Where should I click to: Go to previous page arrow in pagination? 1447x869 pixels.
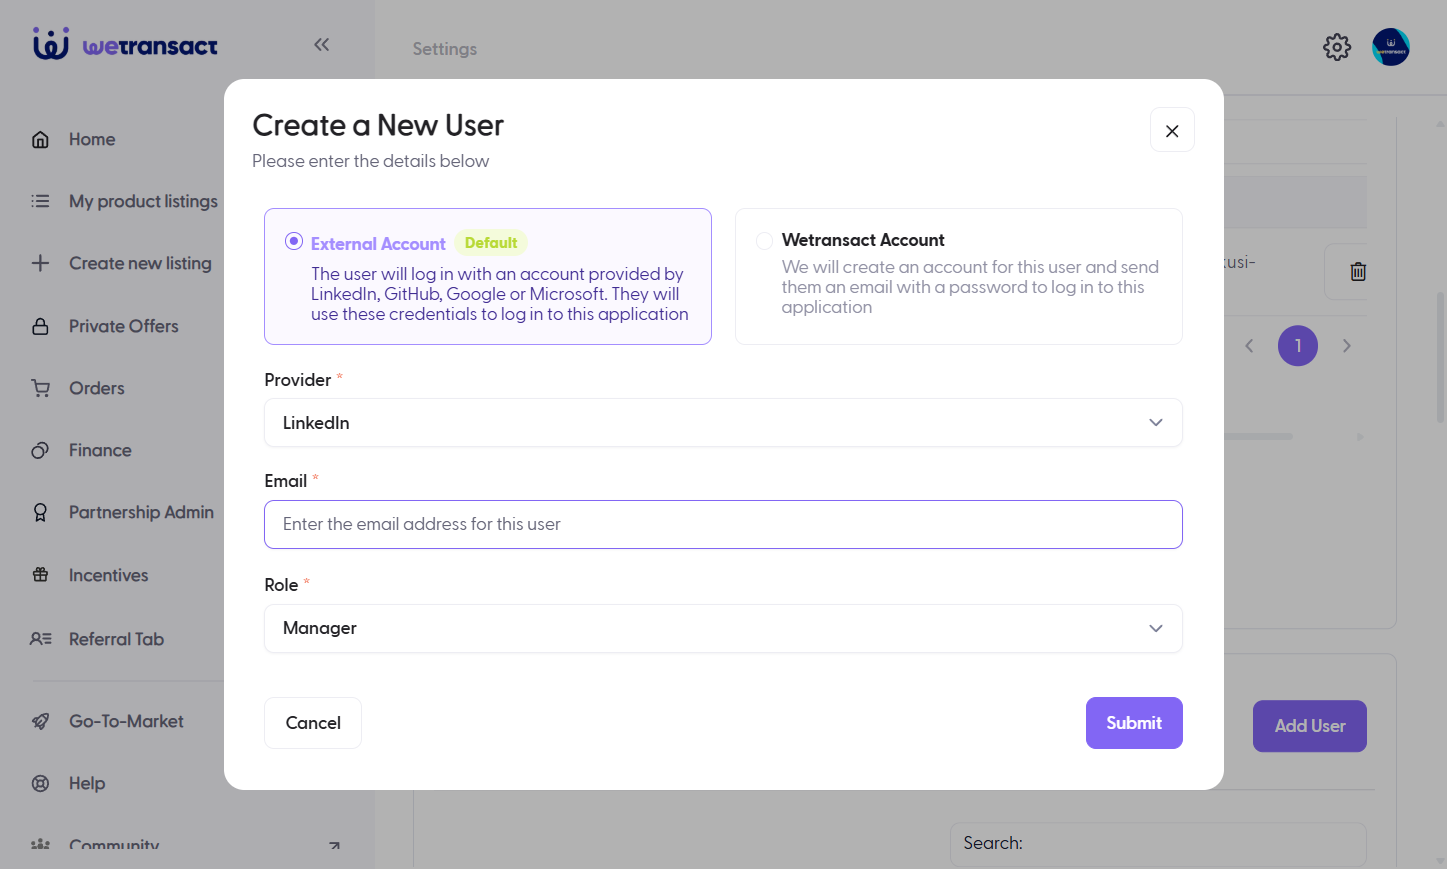click(x=1249, y=346)
